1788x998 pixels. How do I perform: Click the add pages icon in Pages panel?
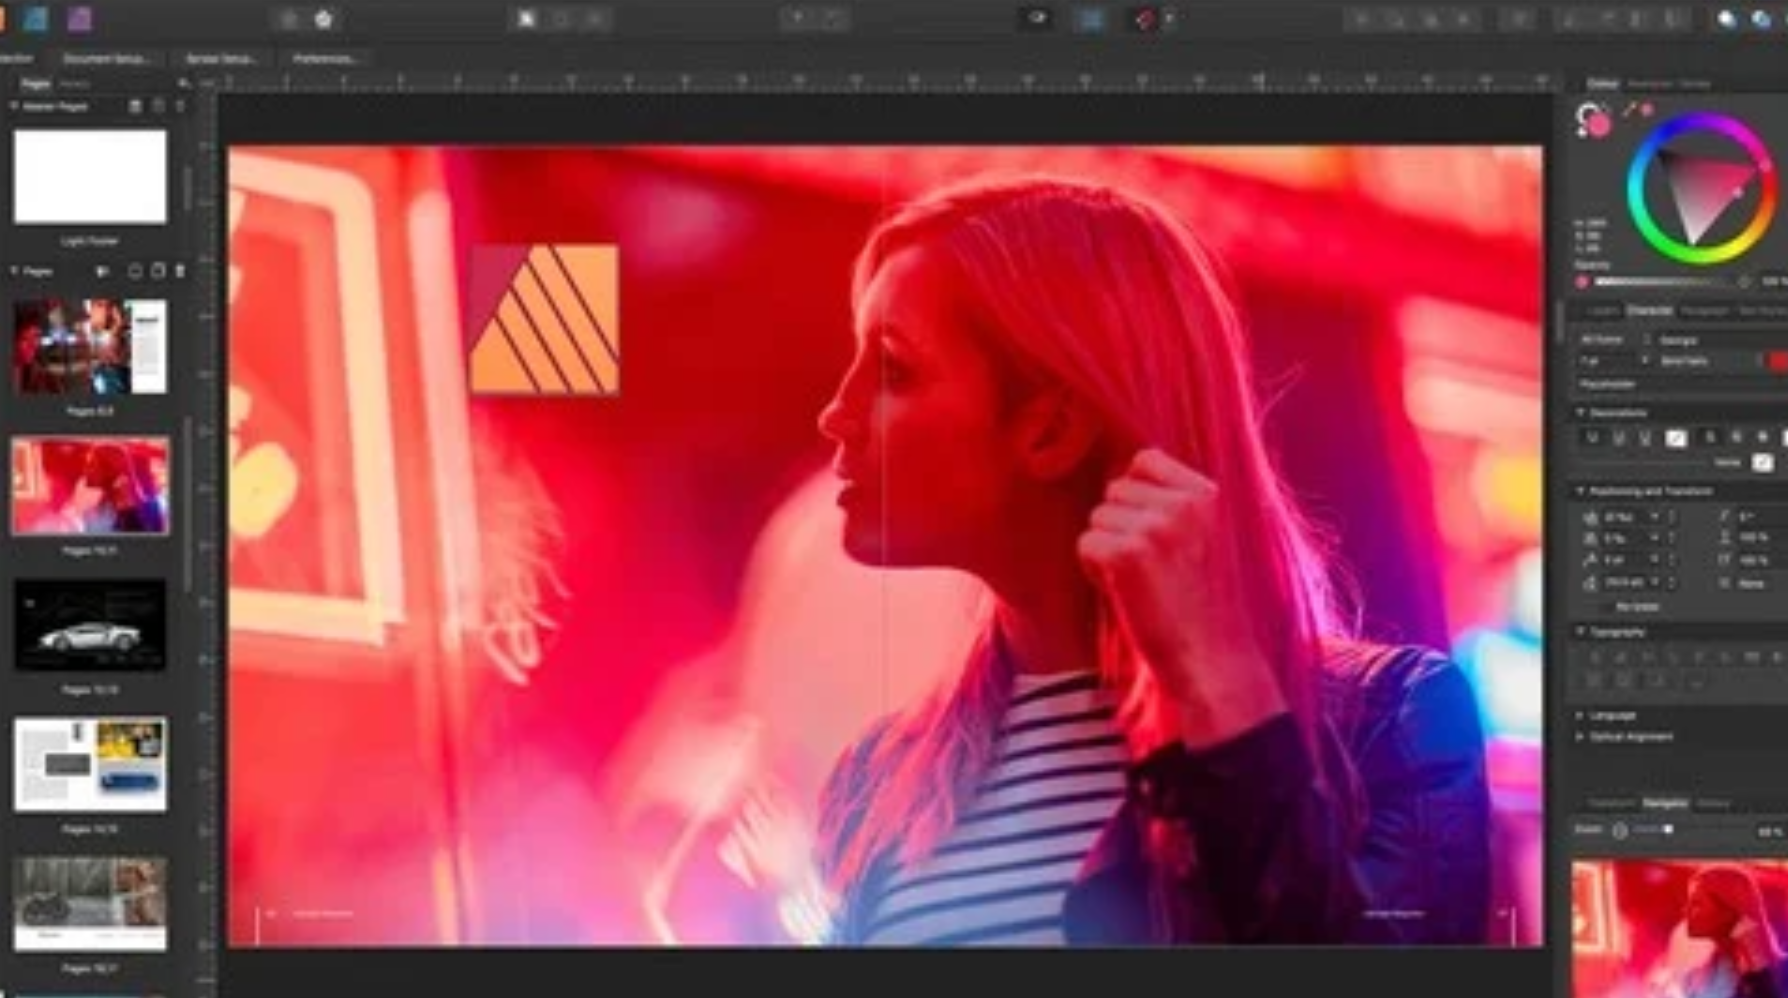[x=135, y=270]
